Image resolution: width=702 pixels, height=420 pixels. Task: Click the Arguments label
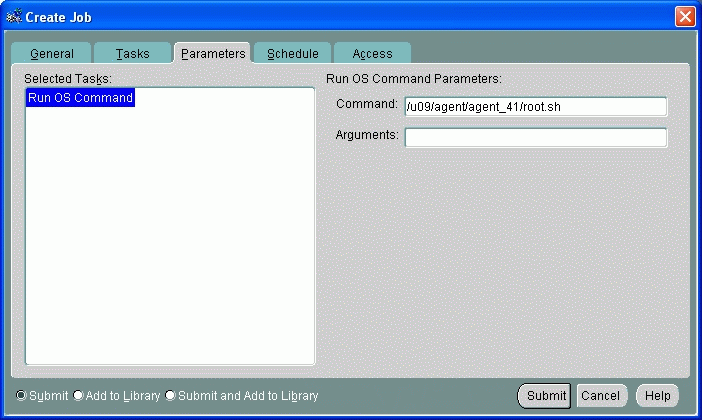click(x=366, y=134)
